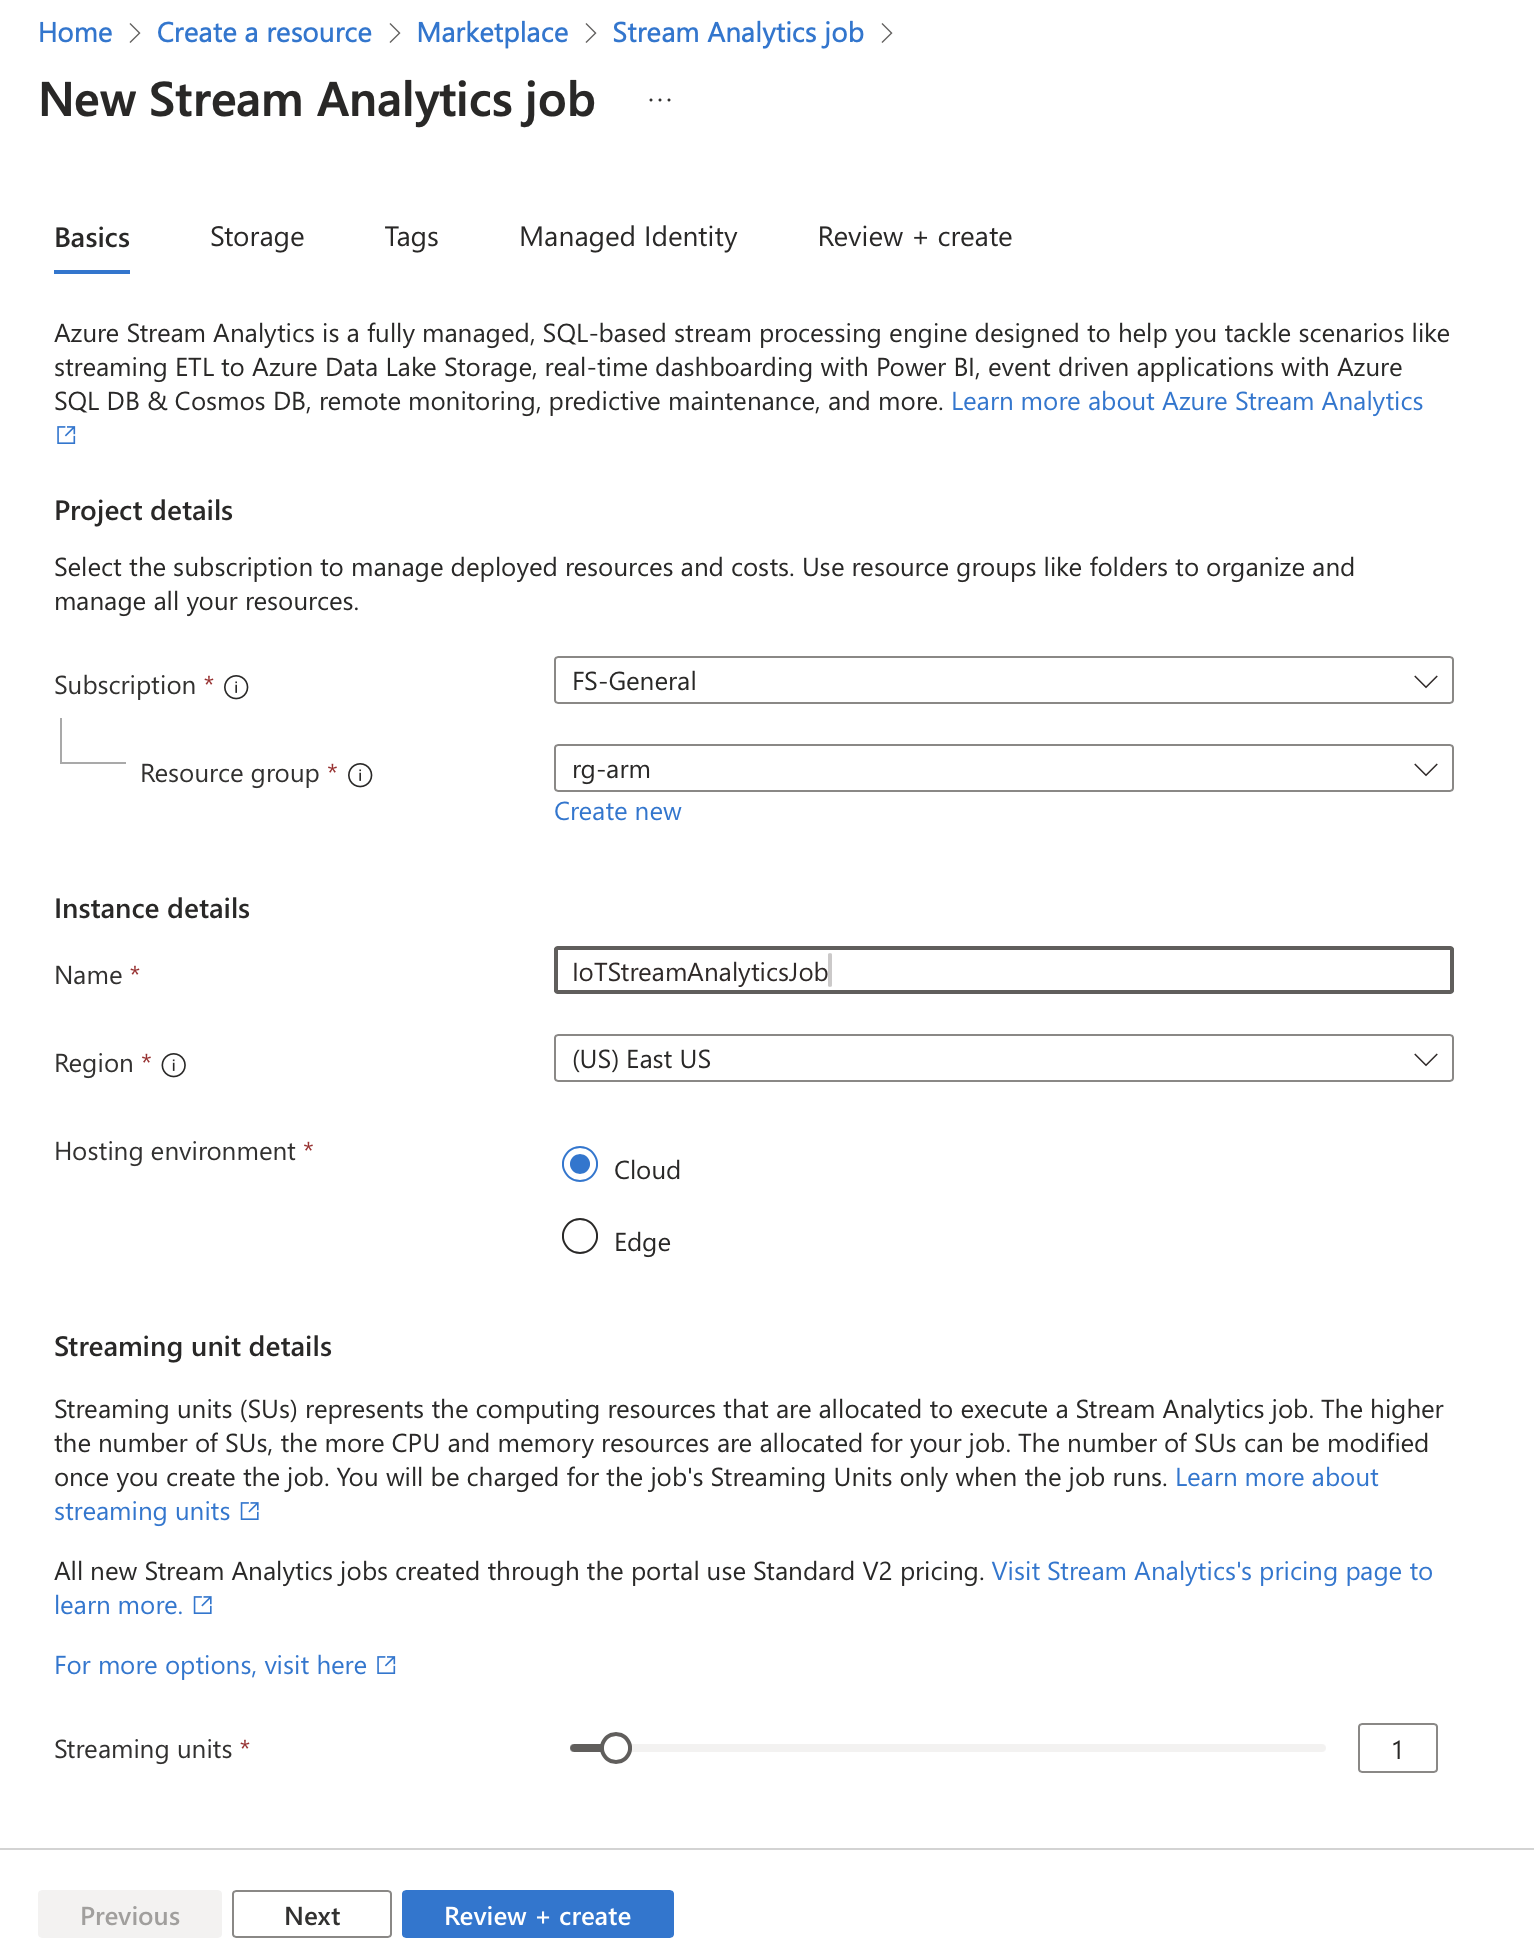Switch to the Tags tab
The width and height of the screenshot is (1534, 1952).
[411, 237]
